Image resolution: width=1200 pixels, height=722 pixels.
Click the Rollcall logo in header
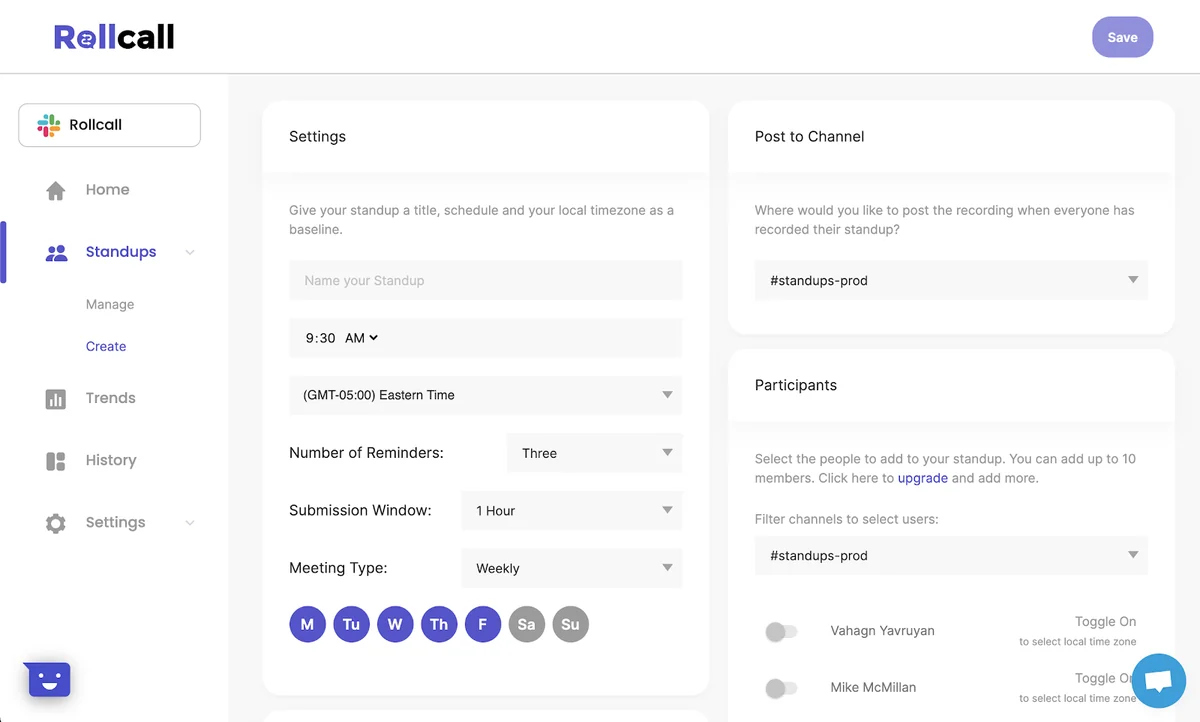pyautogui.click(x=114, y=38)
